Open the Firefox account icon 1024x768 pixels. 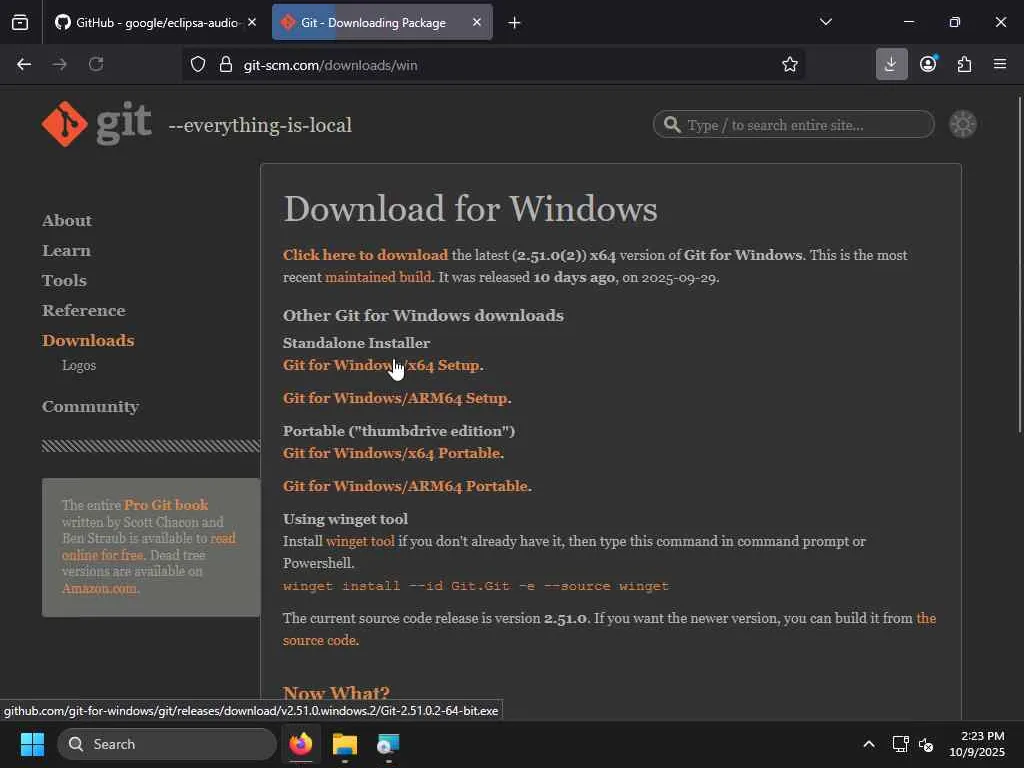click(928, 64)
